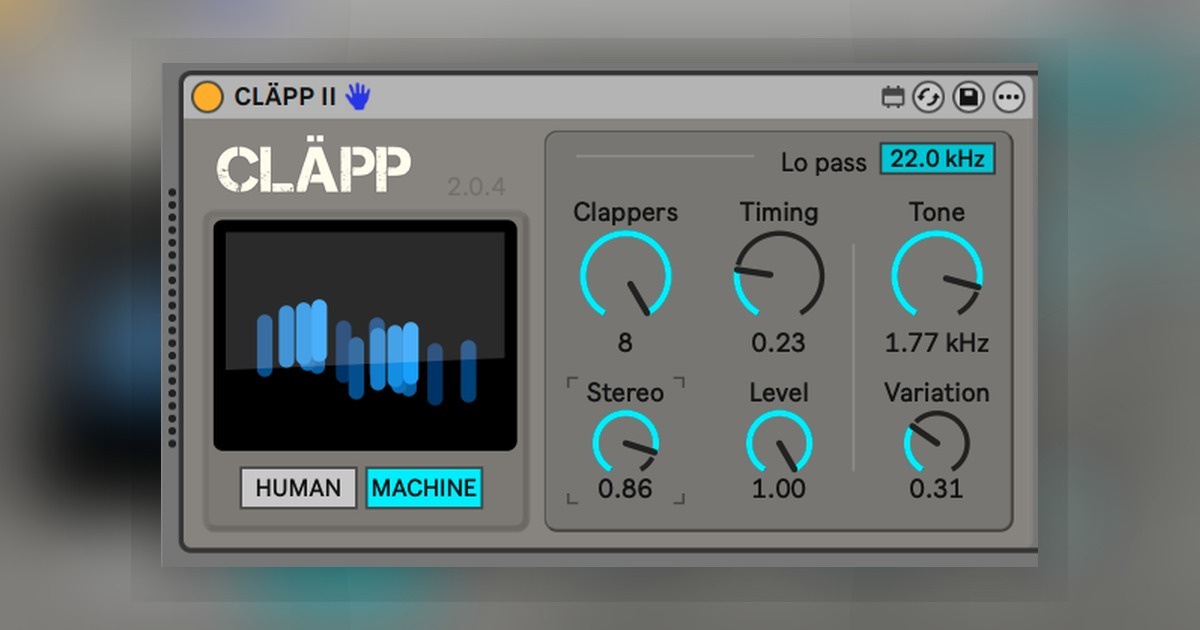
Task: Click the clap waveform display
Action: click(x=365, y=335)
